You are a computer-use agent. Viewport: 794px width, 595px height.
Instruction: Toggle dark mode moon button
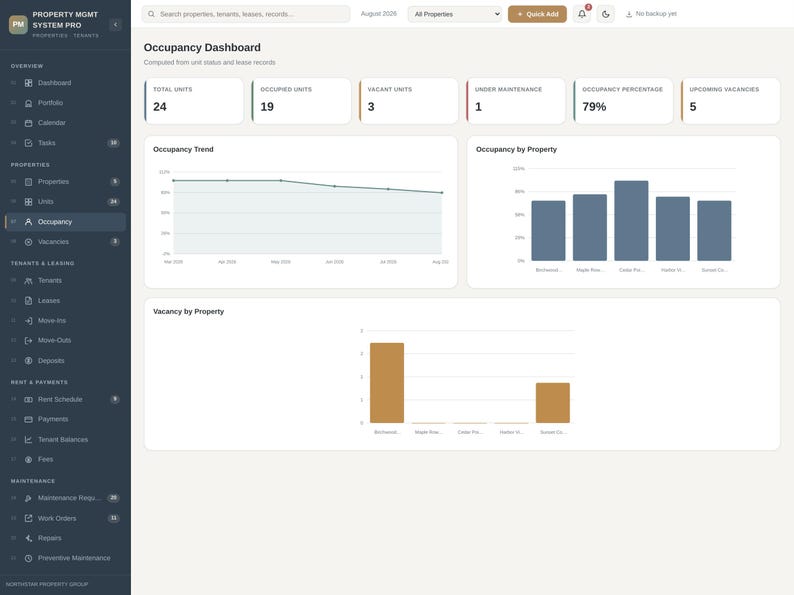(x=606, y=14)
